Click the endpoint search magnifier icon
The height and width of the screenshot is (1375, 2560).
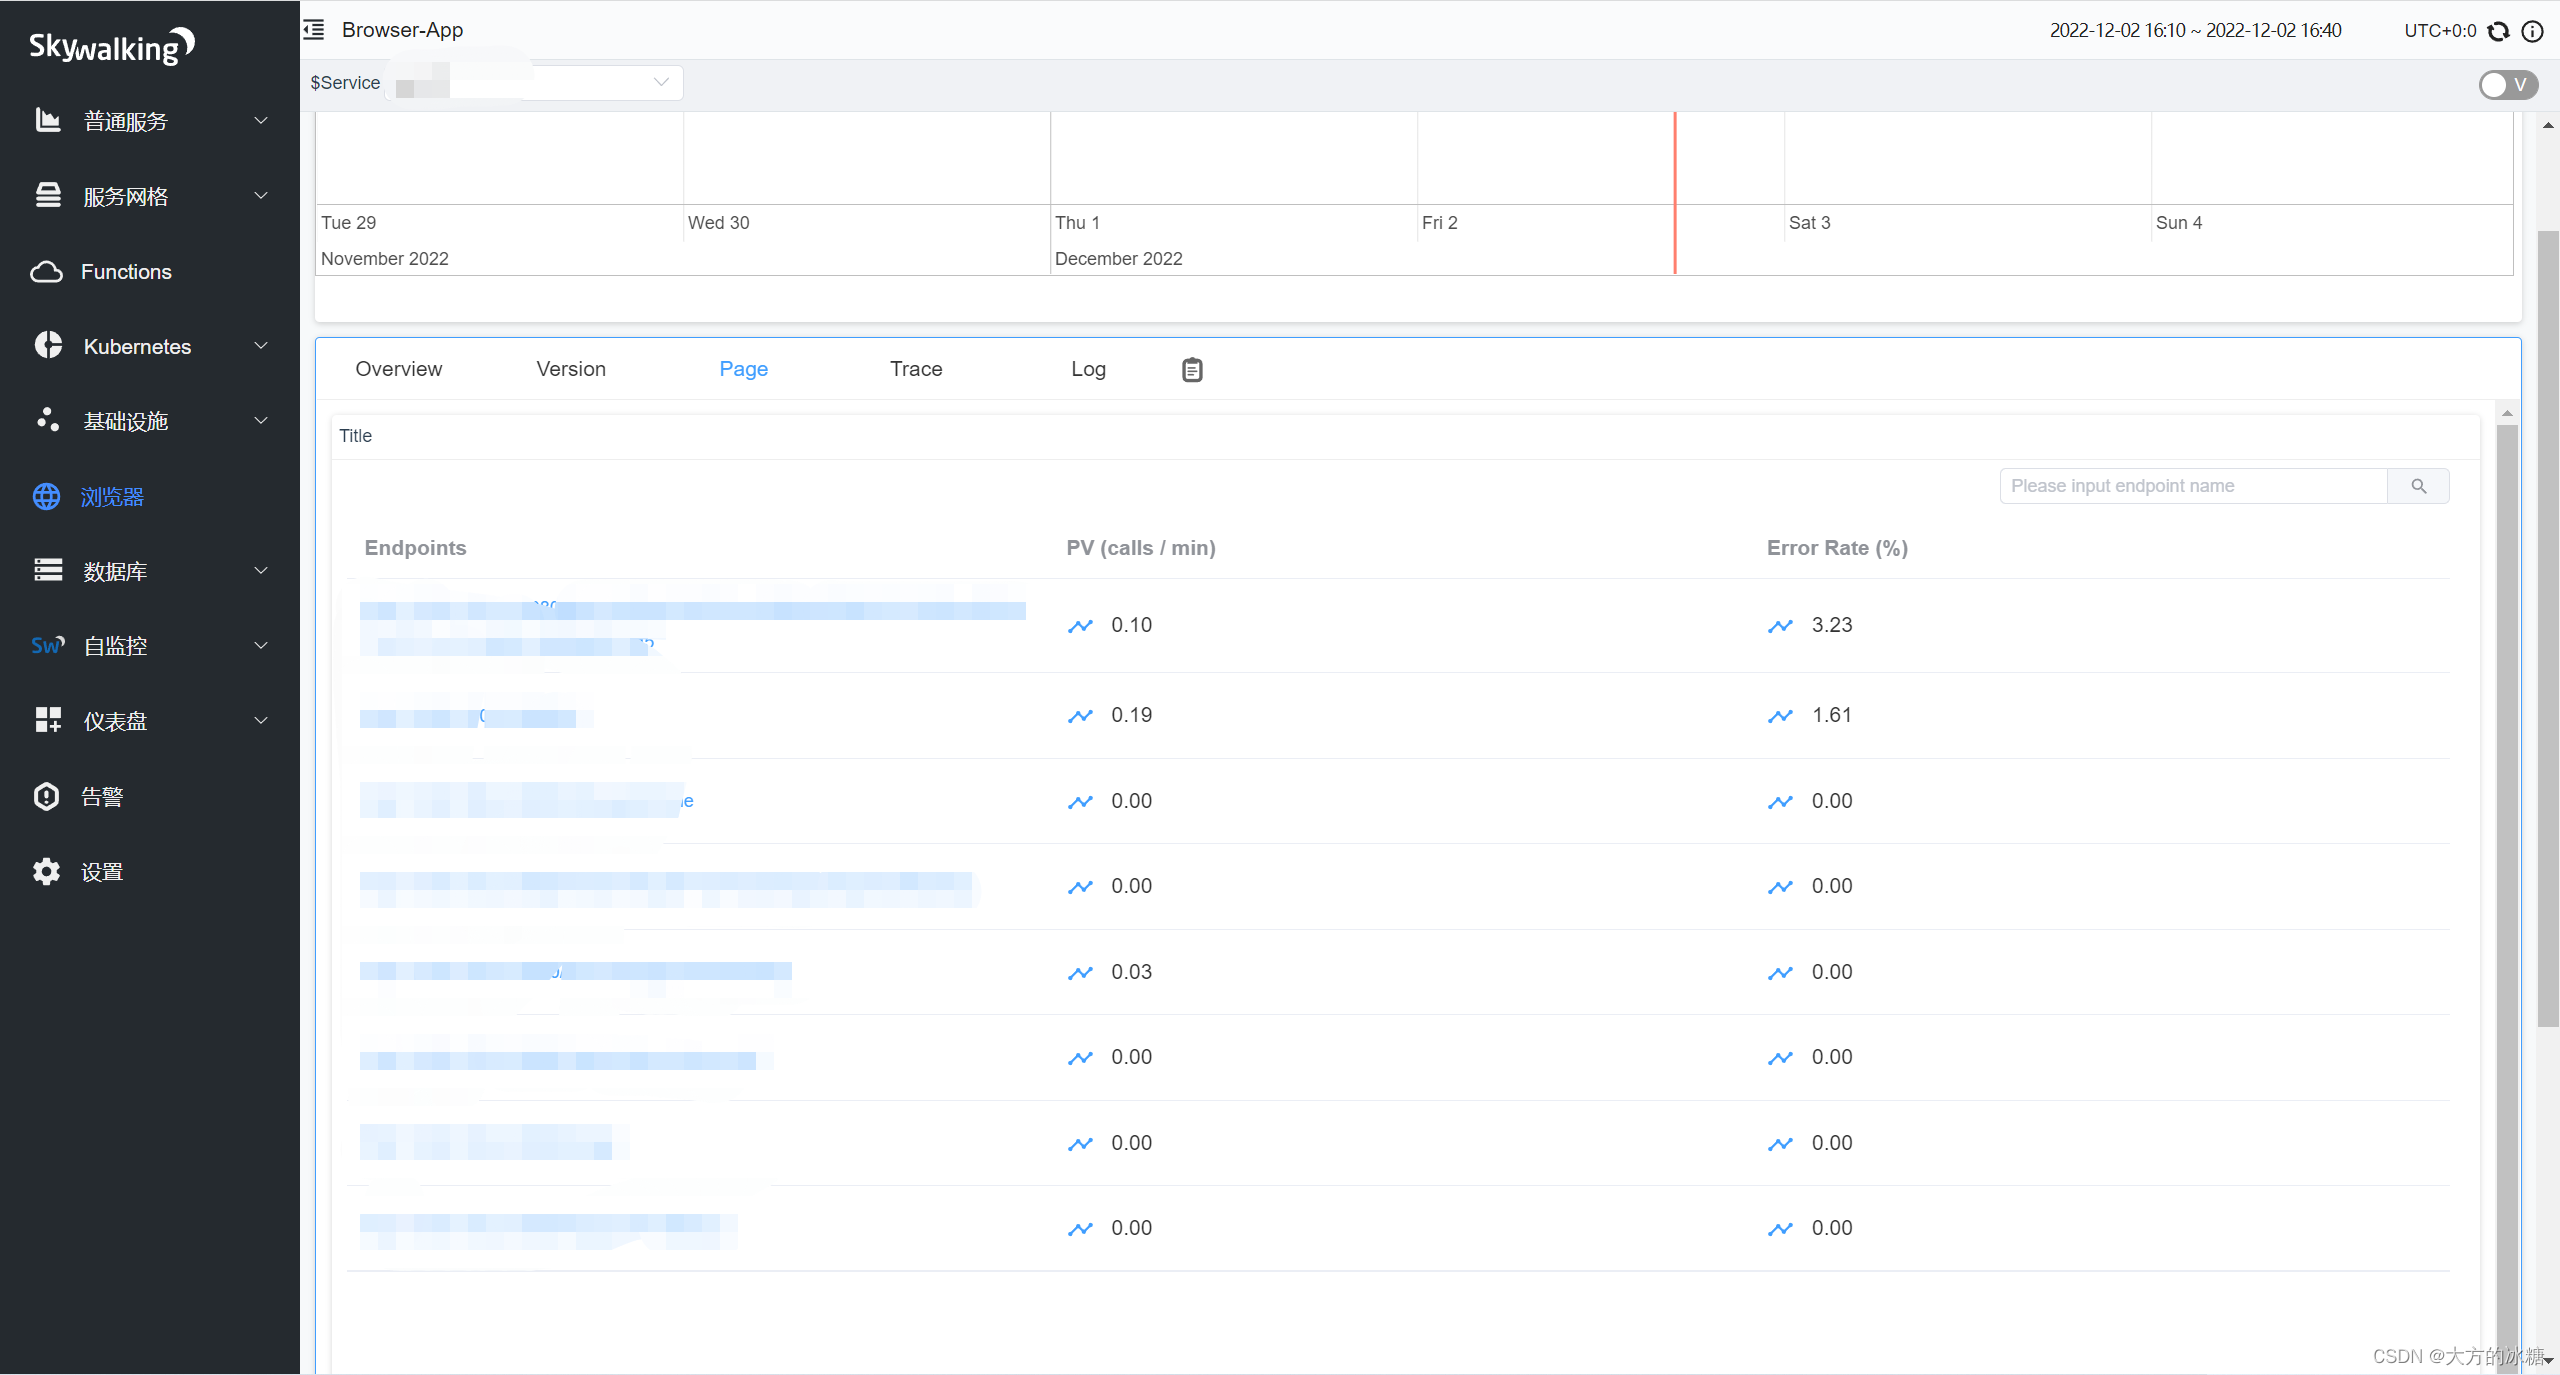(2419, 486)
